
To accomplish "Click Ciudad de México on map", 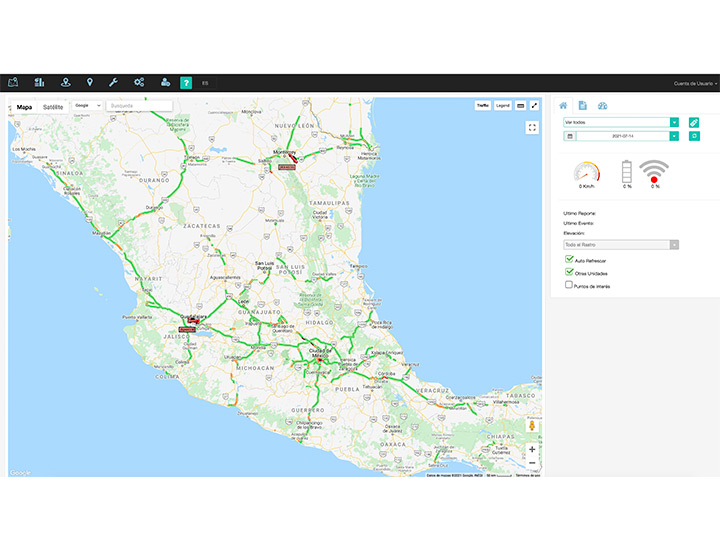I will [x=320, y=353].
